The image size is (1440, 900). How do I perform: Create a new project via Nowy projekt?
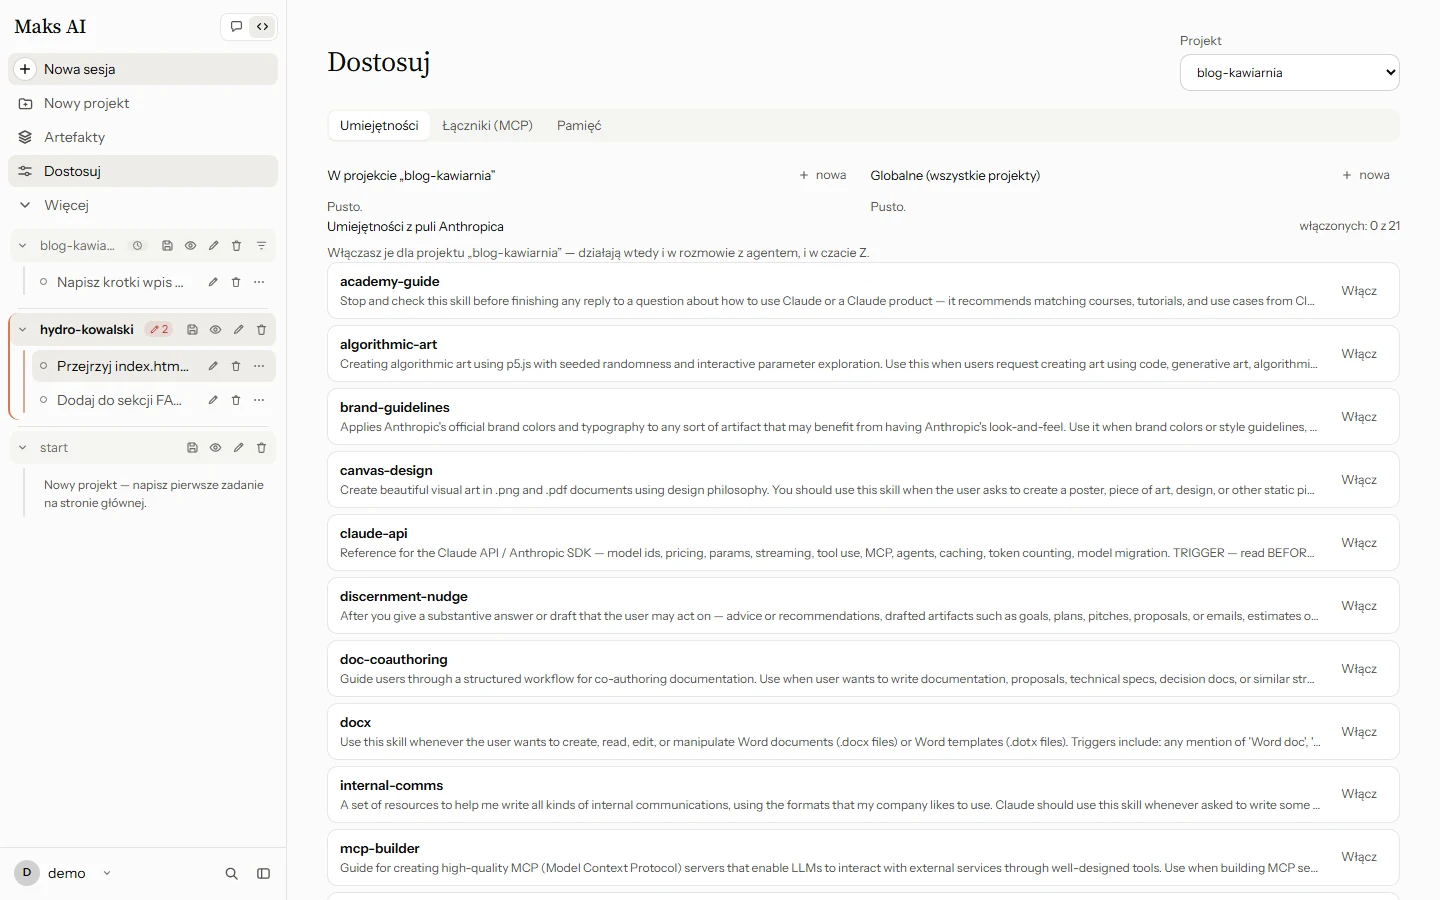(x=143, y=103)
